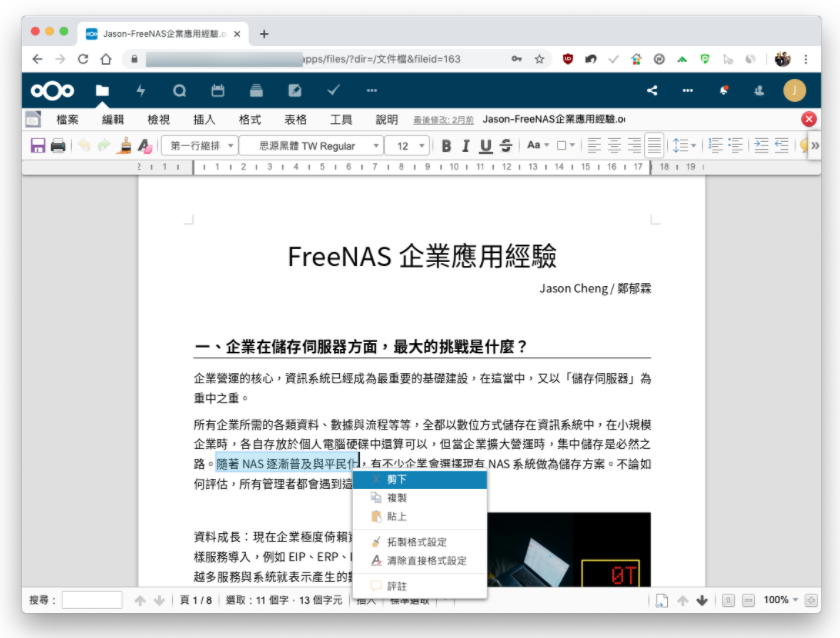Viewport: 840px width, 638px height.
Task: Select the Clone formatting paintbrush icon
Action: [x=124, y=145]
